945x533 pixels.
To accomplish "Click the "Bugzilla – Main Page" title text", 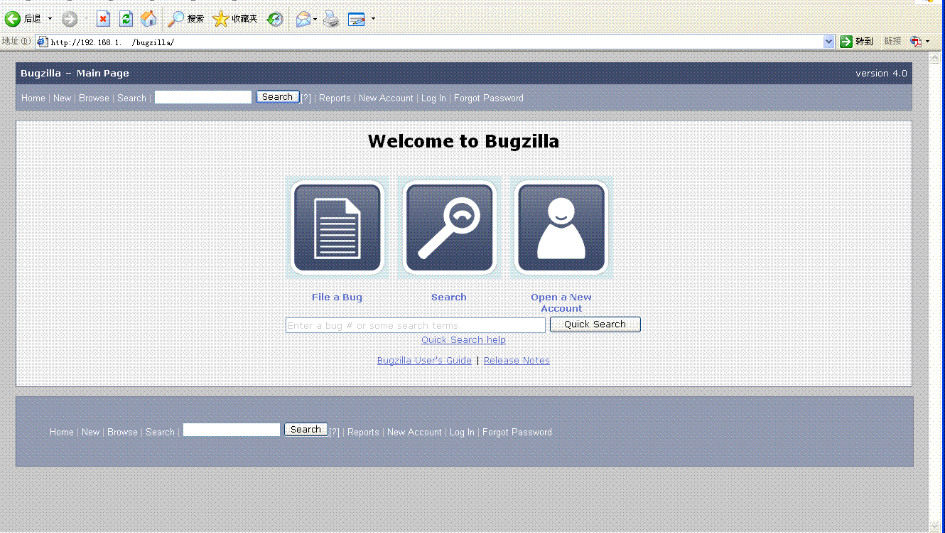I will click(75, 73).
